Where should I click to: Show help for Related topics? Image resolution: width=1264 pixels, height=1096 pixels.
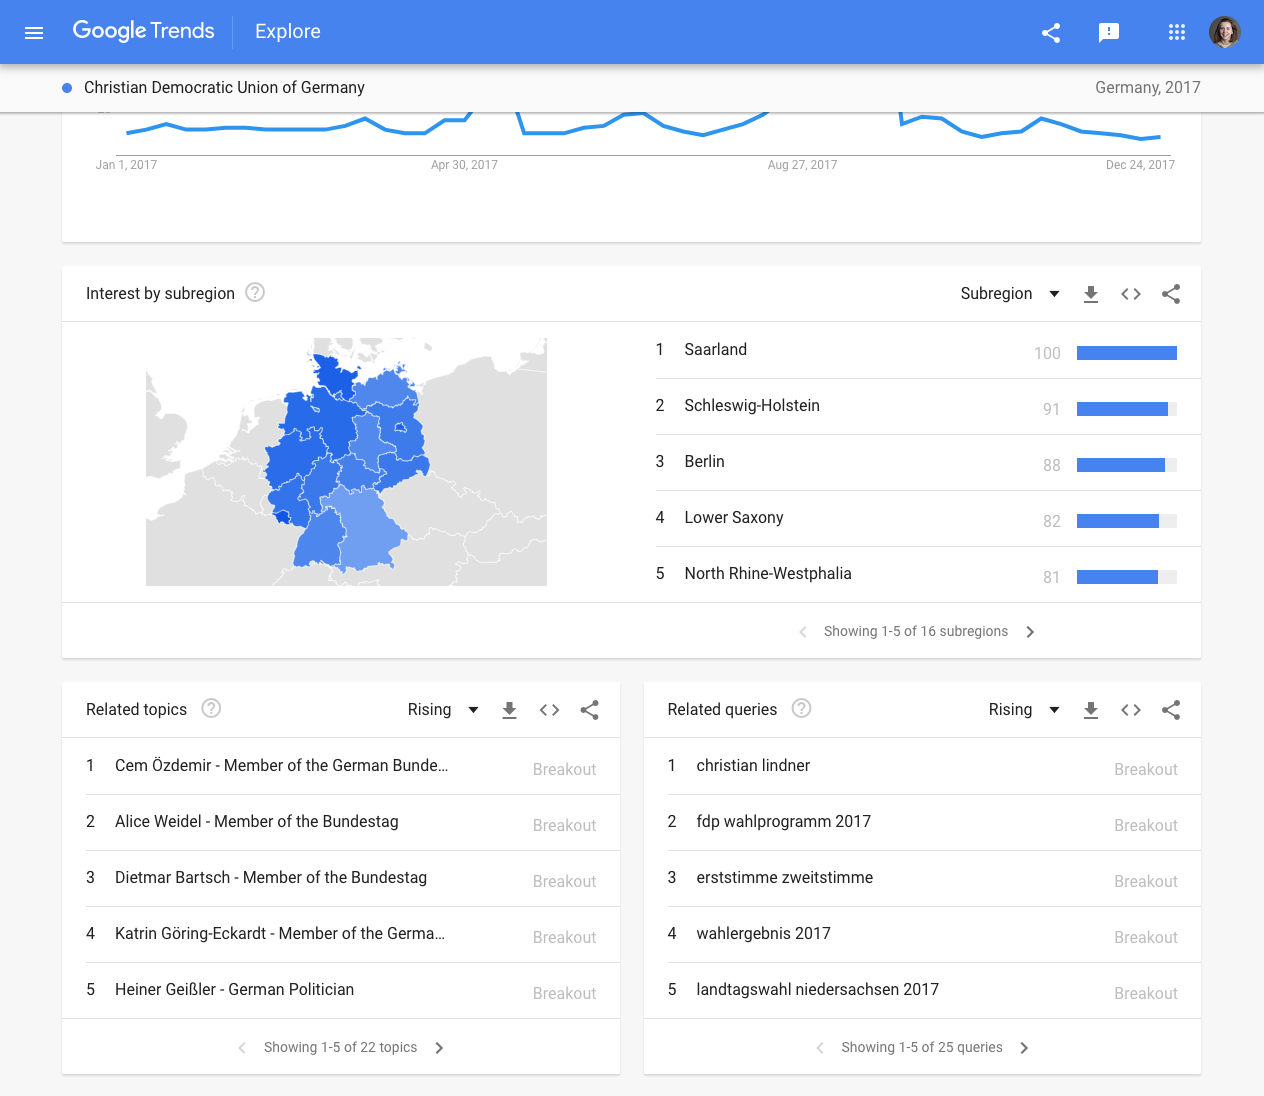211,708
